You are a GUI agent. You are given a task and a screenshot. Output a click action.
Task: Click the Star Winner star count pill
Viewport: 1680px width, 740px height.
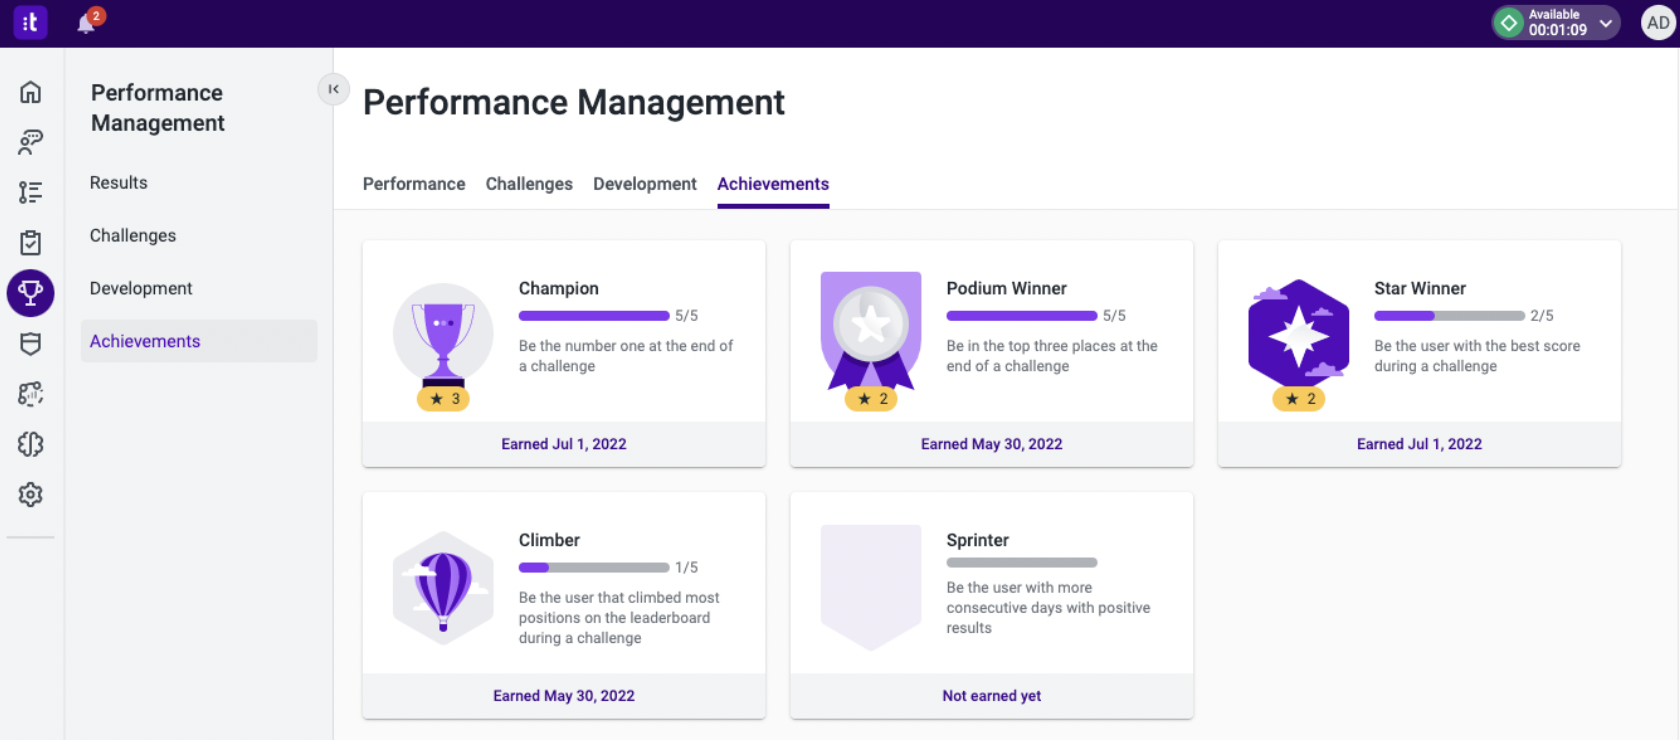click(x=1299, y=399)
